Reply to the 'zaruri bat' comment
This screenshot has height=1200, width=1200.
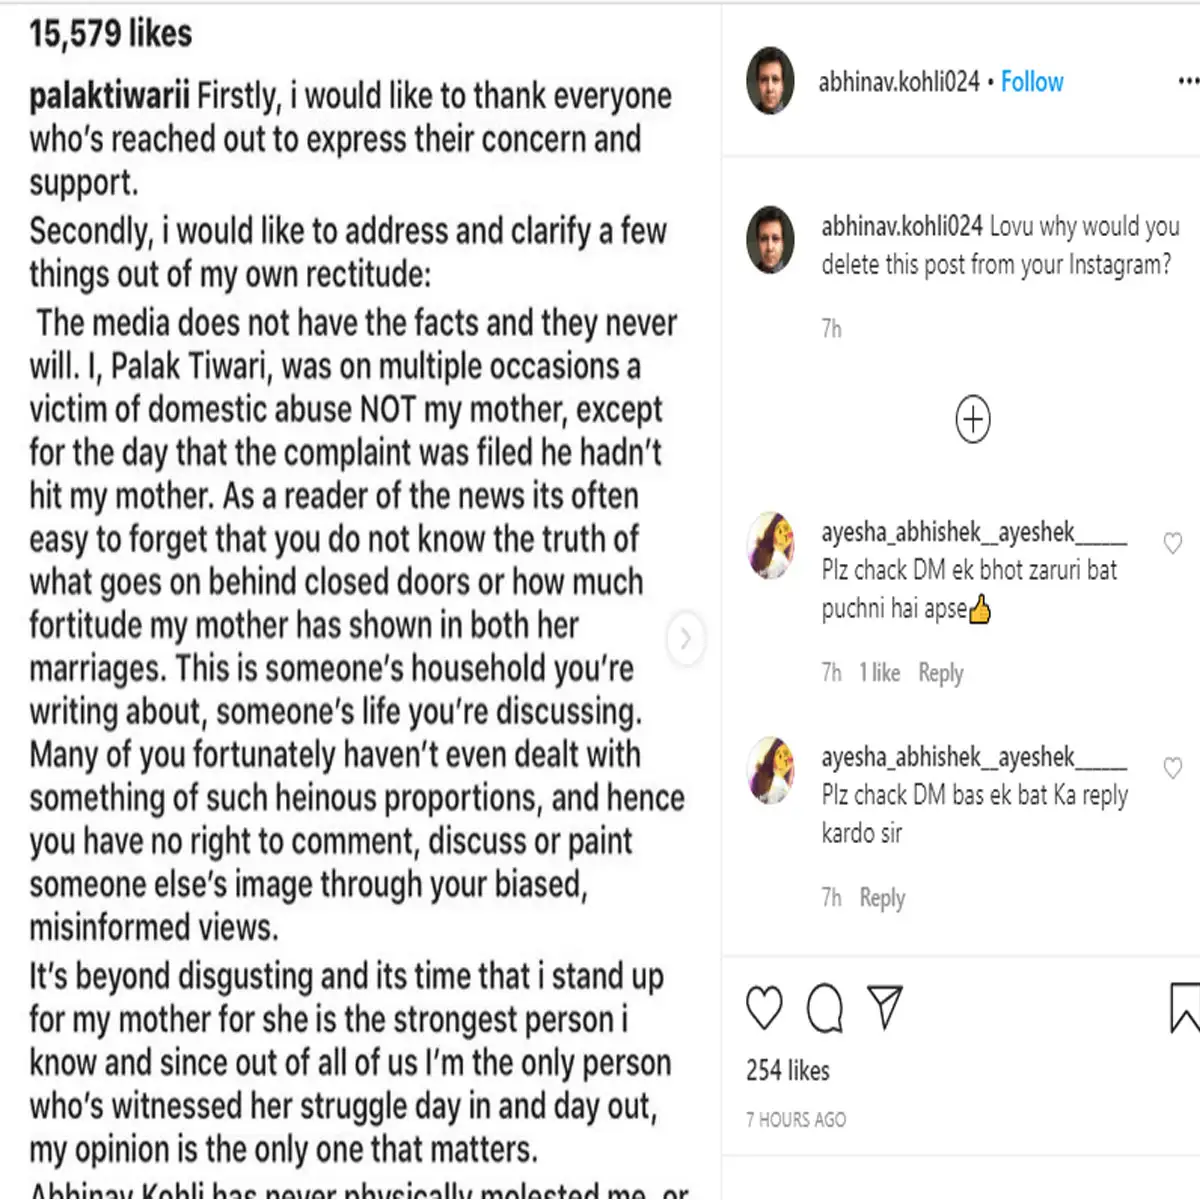click(x=940, y=673)
